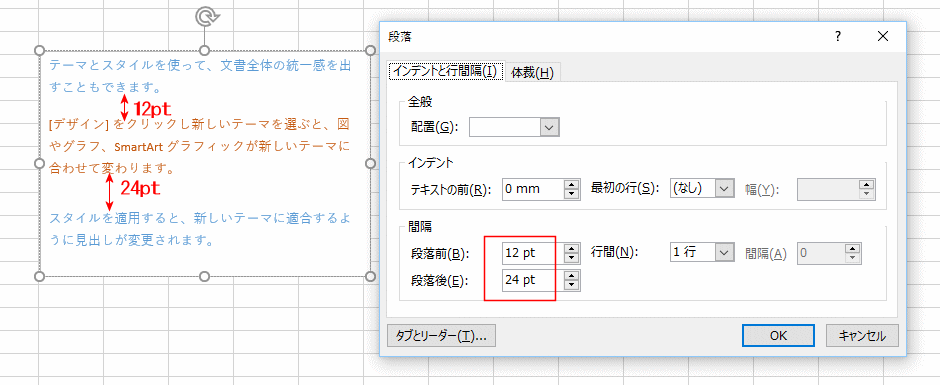
Task: Click the OK button
Action: click(778, 336)
